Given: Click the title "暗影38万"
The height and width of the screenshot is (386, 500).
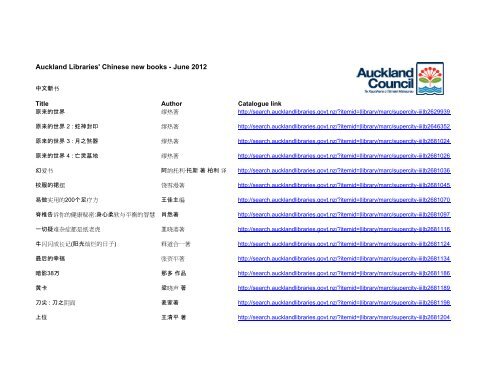Looking at the screenshot, I should click(48, 273).
